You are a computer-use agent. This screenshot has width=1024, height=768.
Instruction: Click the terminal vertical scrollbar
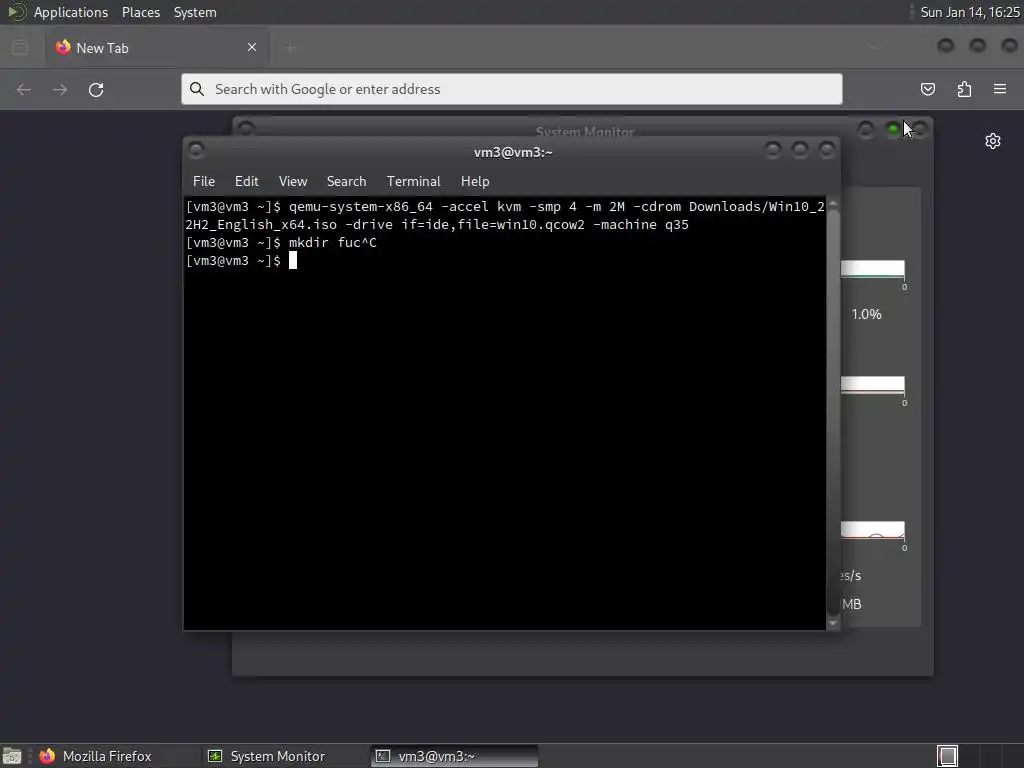pyautogui.click(x=833, y=413)
